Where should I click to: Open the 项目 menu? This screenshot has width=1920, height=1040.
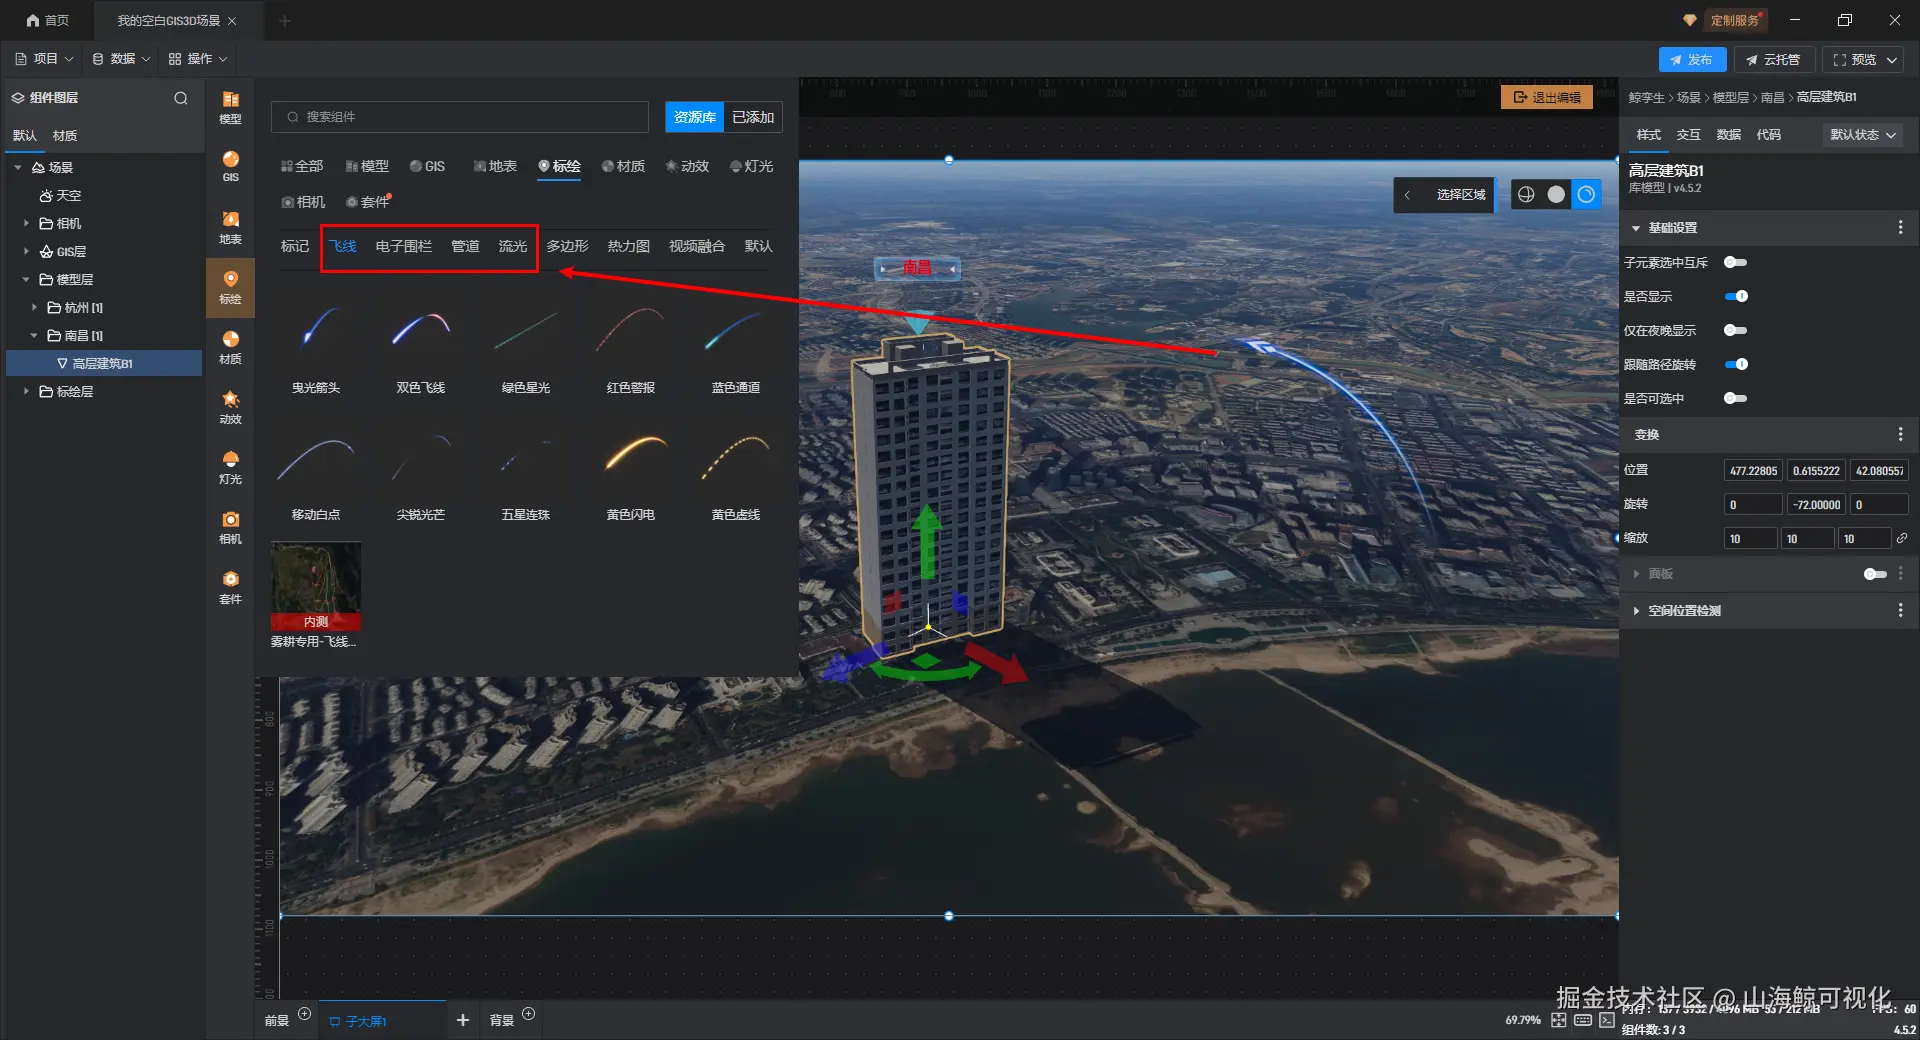click(44, 59)
